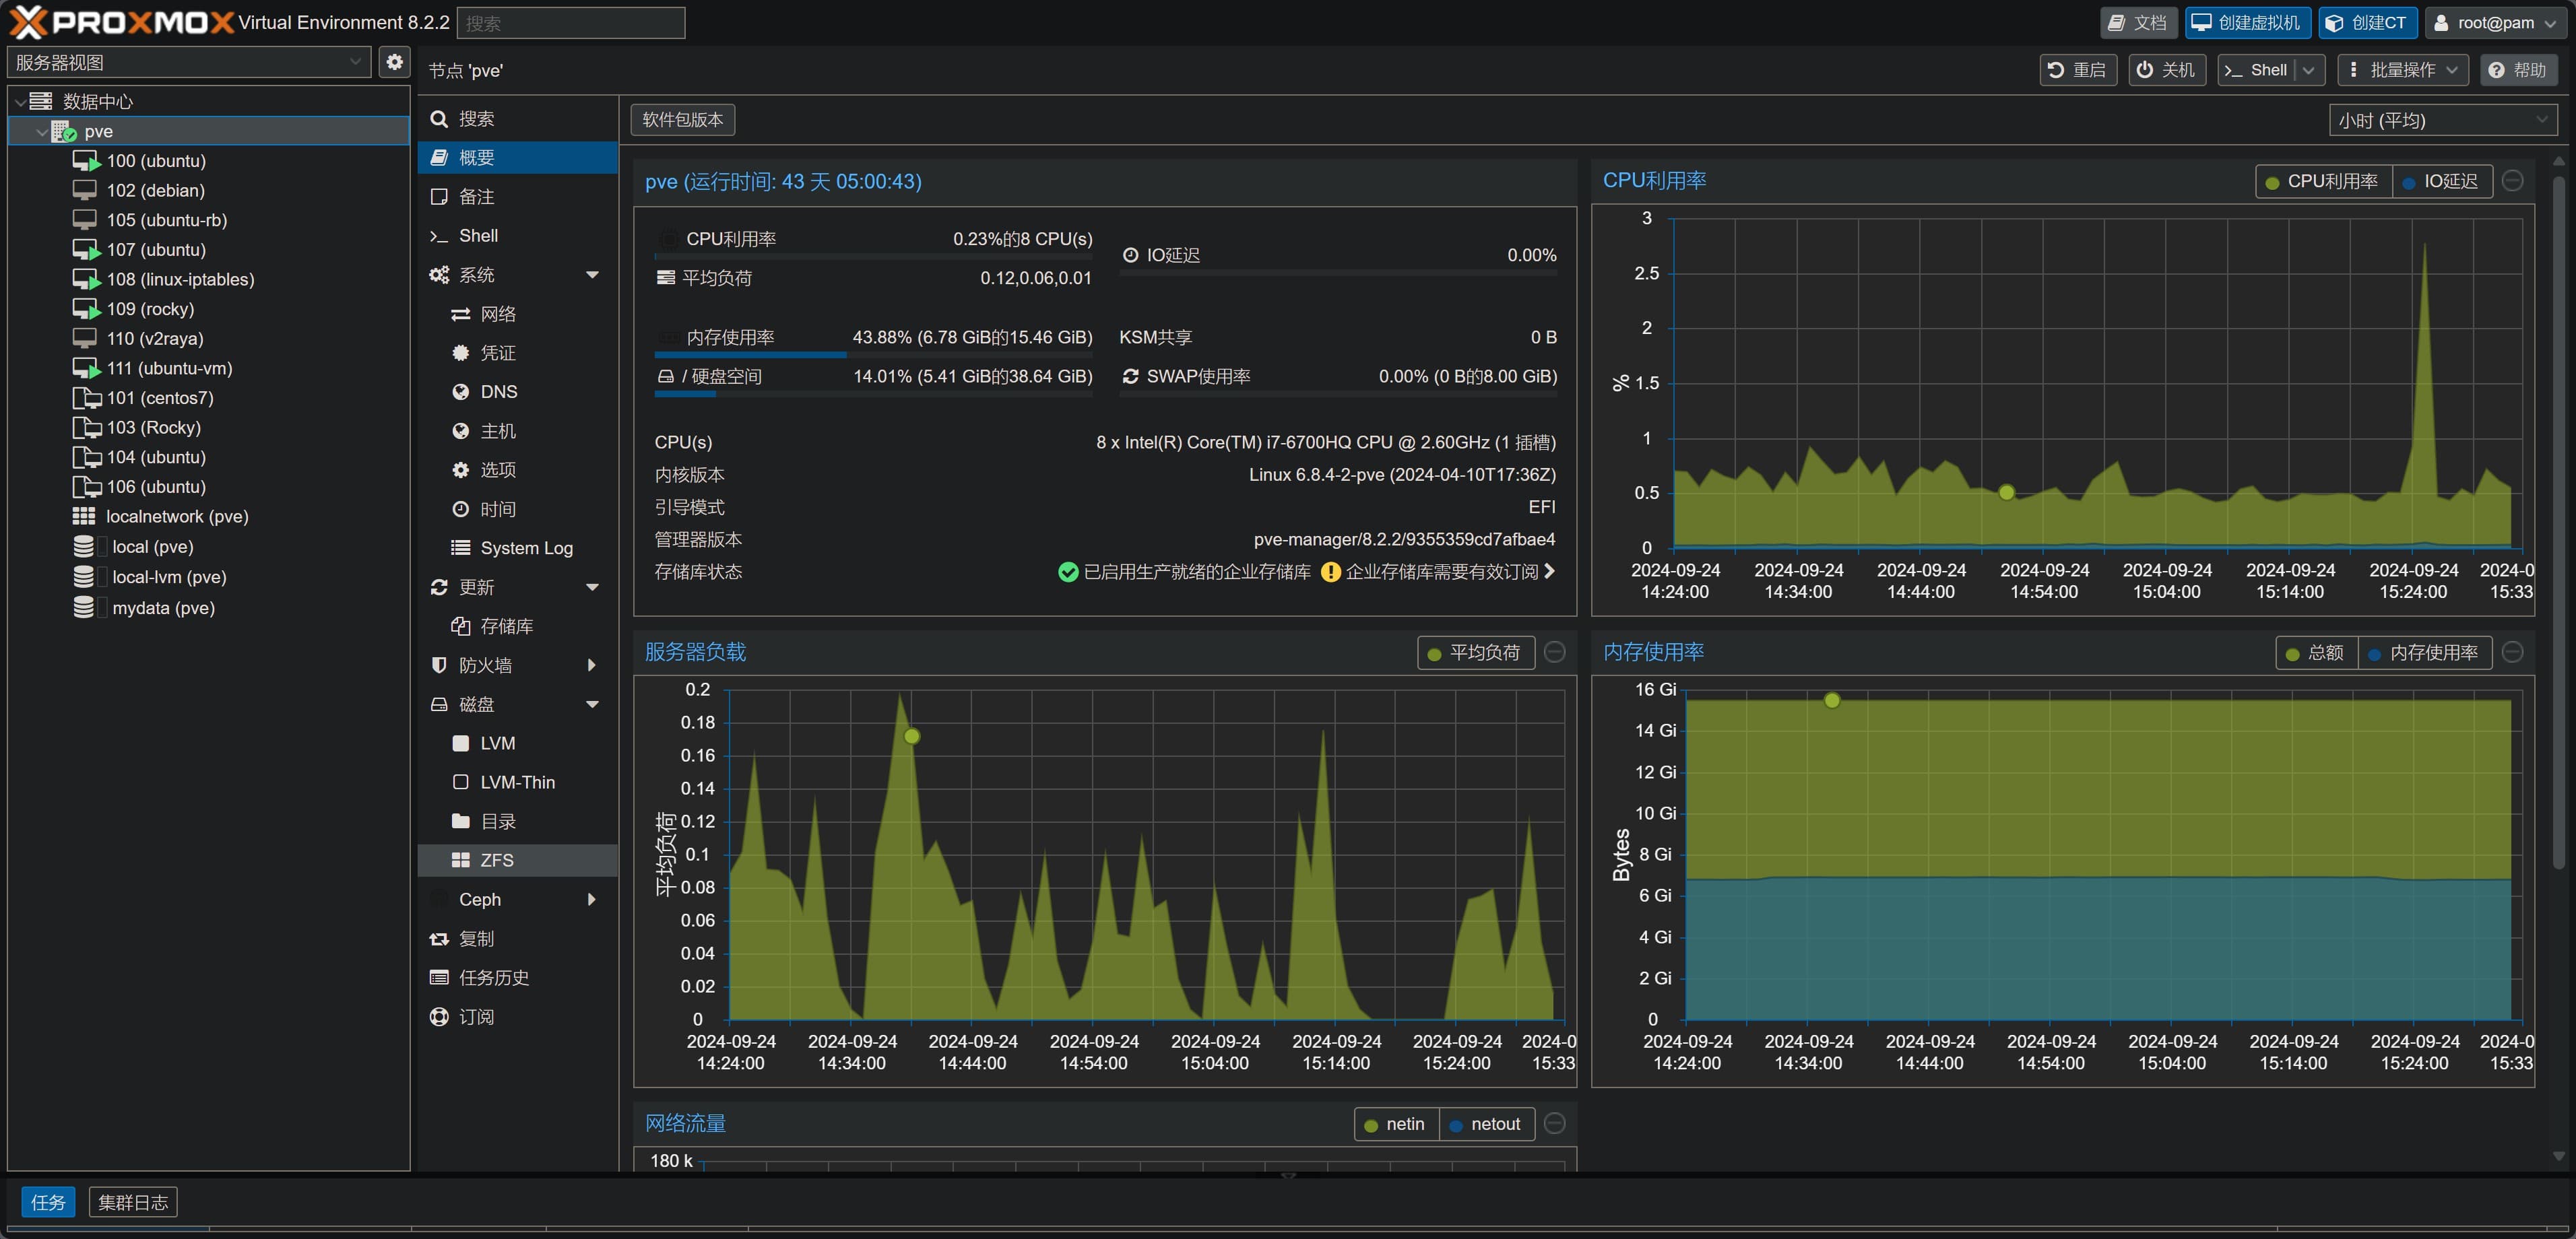This screenshot has height=1239, width=2576.
Task: Collapse the 磁盘 disks section arrow
Action: coord(592,704)
